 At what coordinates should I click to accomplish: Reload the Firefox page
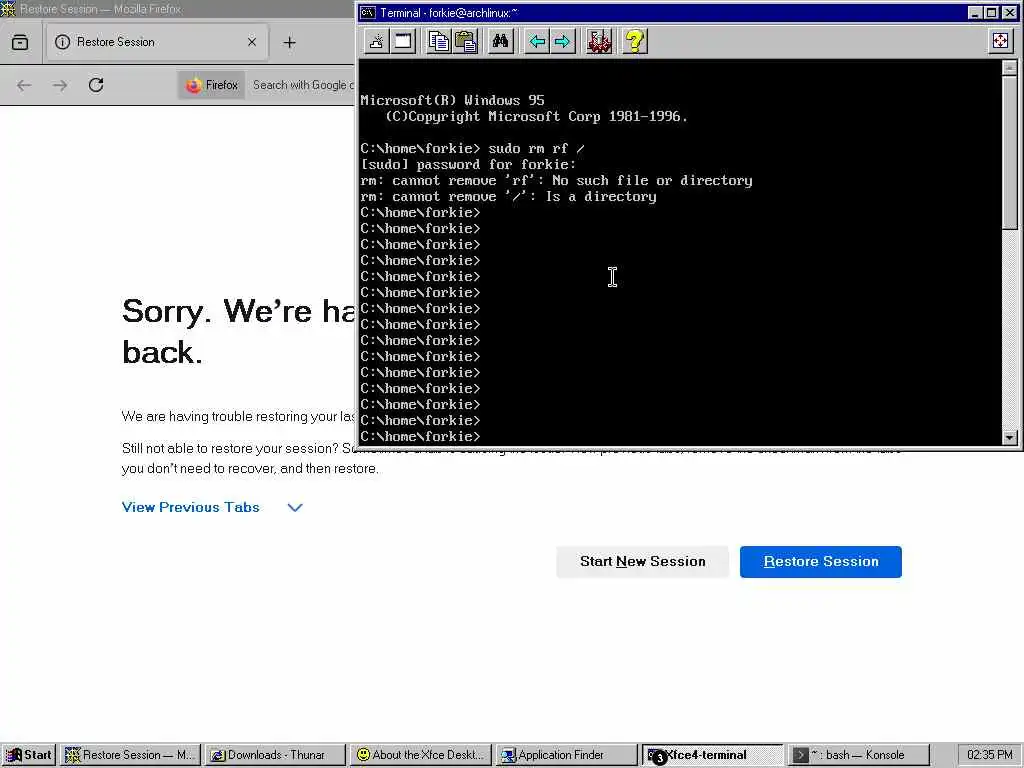click(96, 85)
